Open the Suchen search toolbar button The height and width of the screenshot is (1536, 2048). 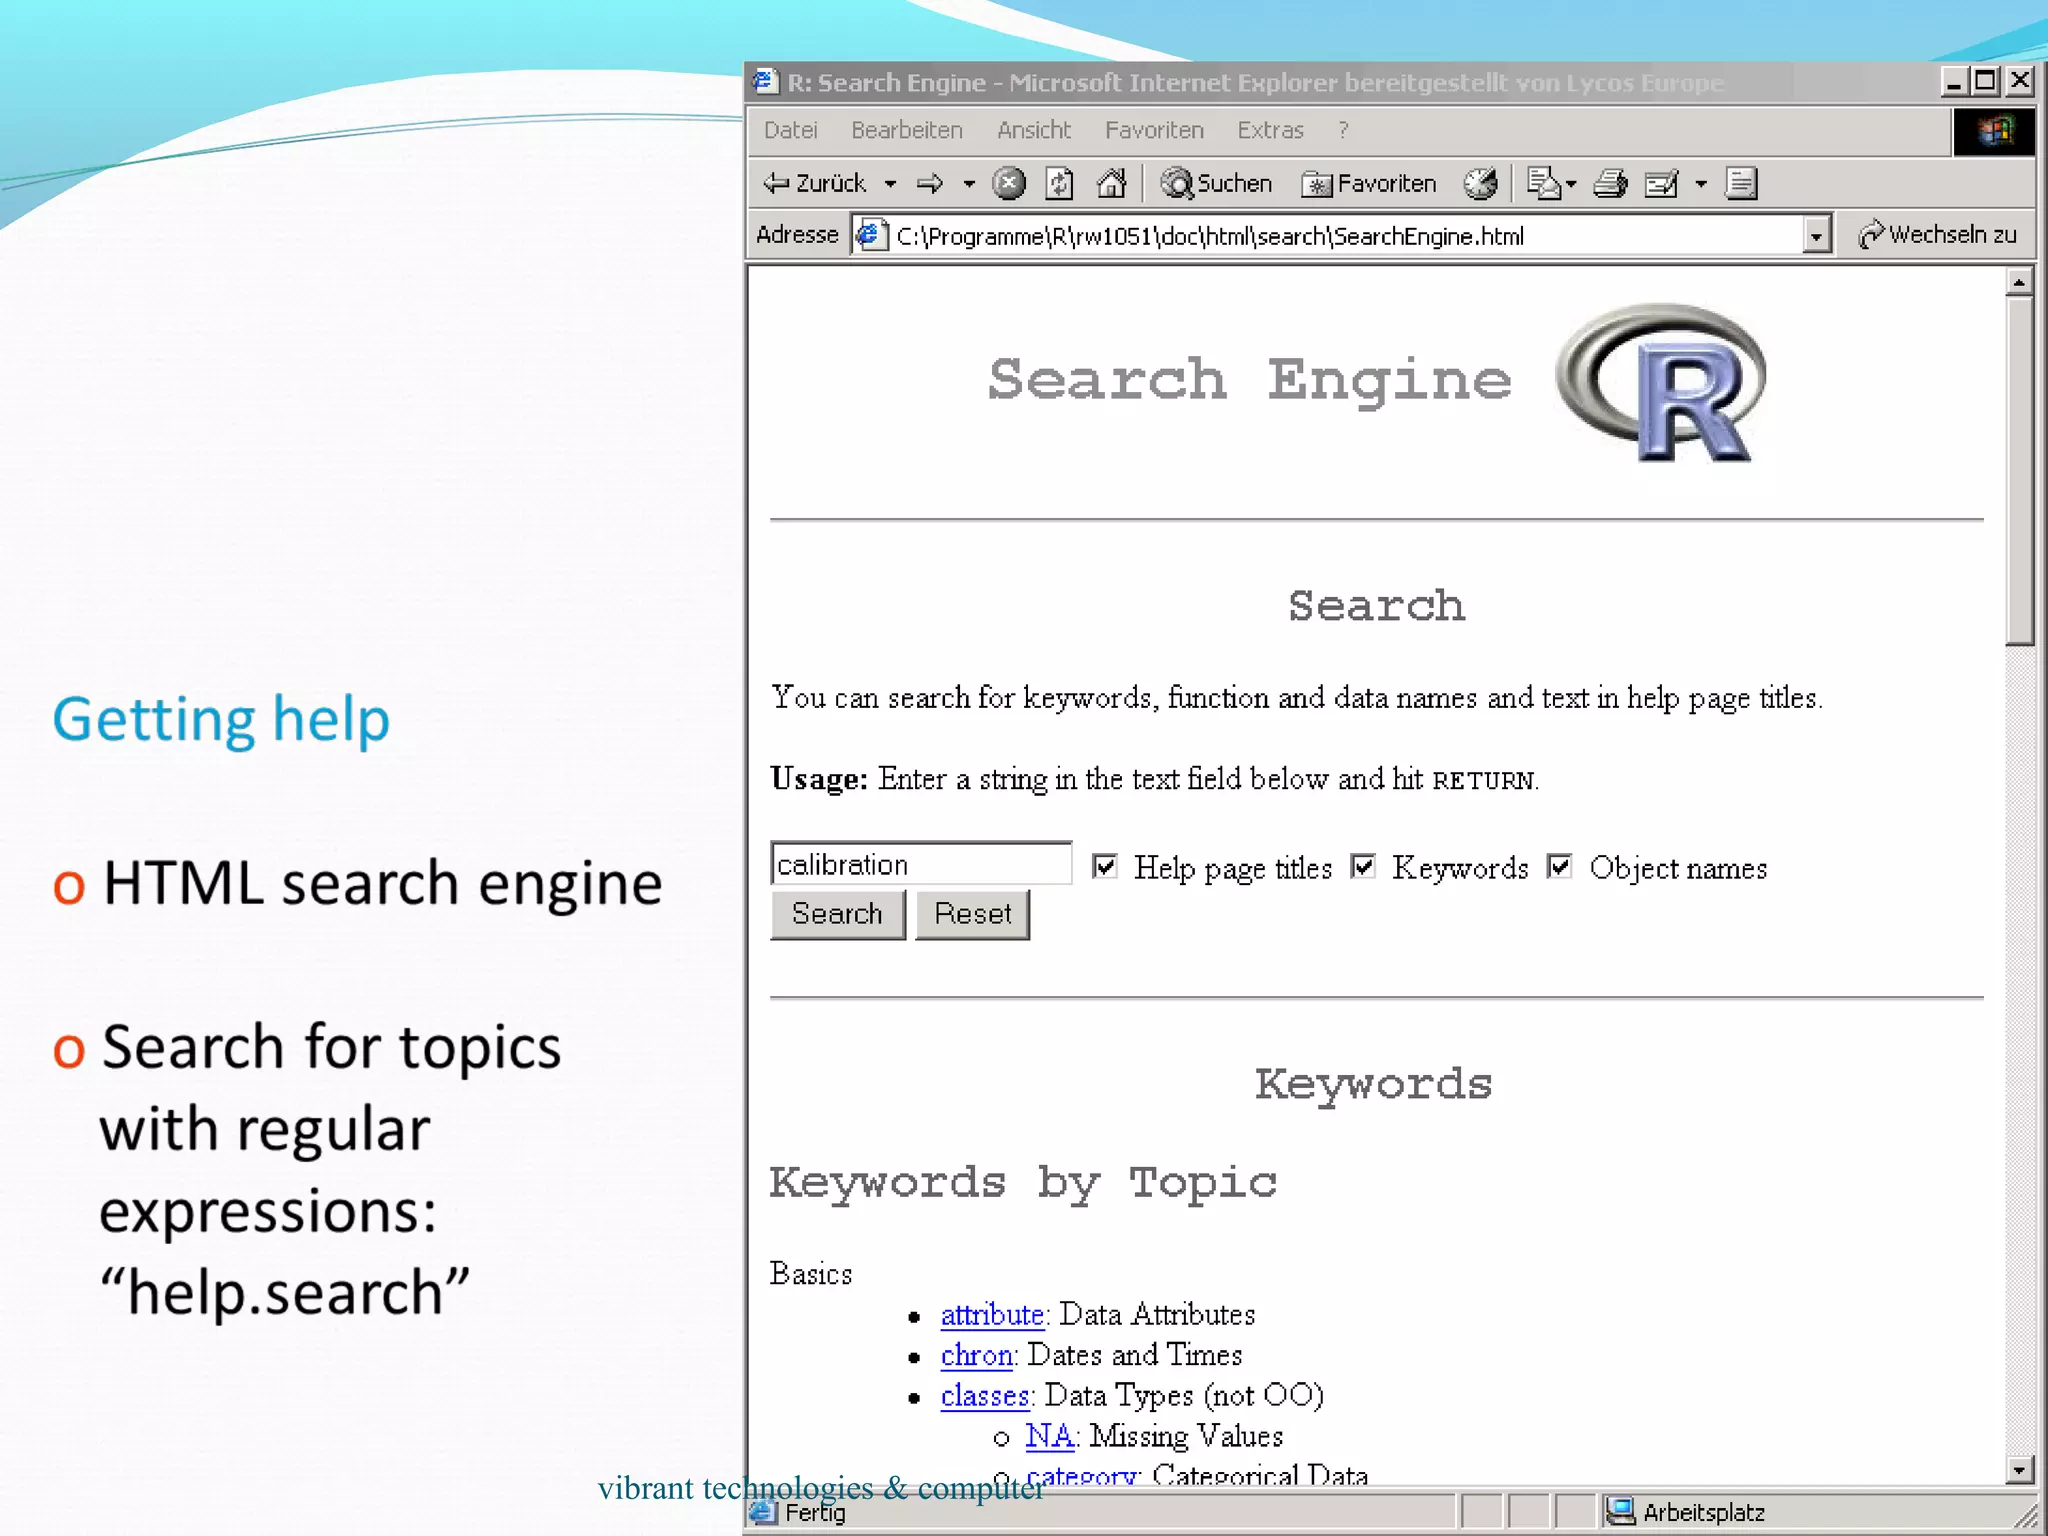[1217, 184]
